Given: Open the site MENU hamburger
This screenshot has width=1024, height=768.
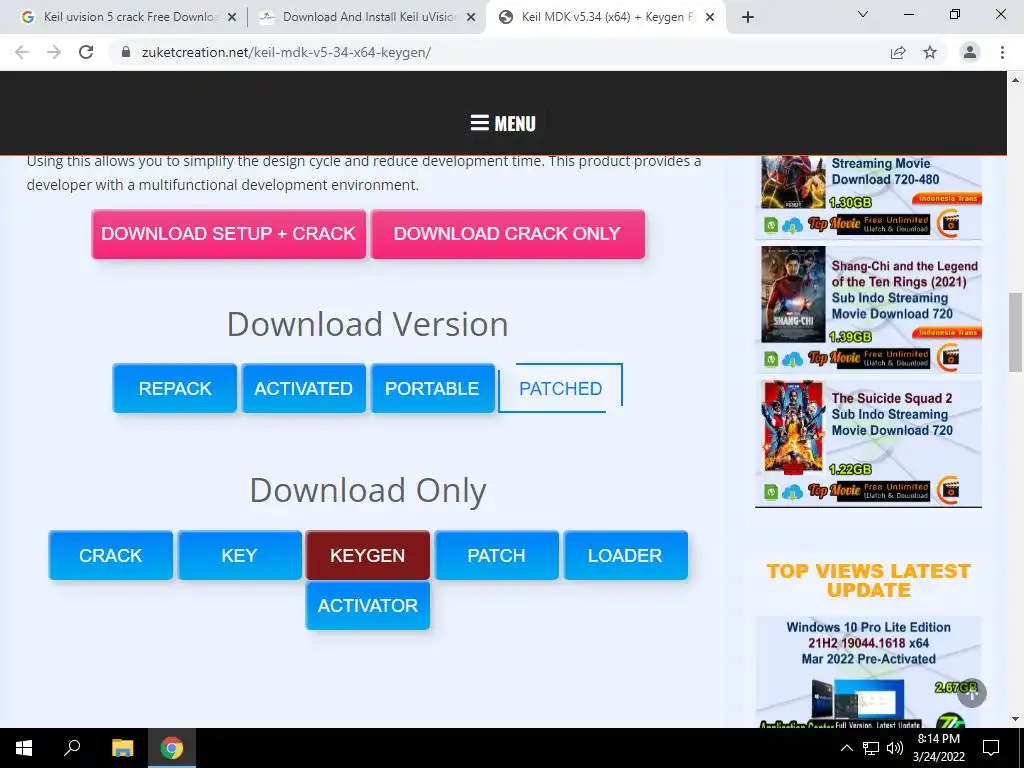Looking at the screenshot, I should point(503,123).
